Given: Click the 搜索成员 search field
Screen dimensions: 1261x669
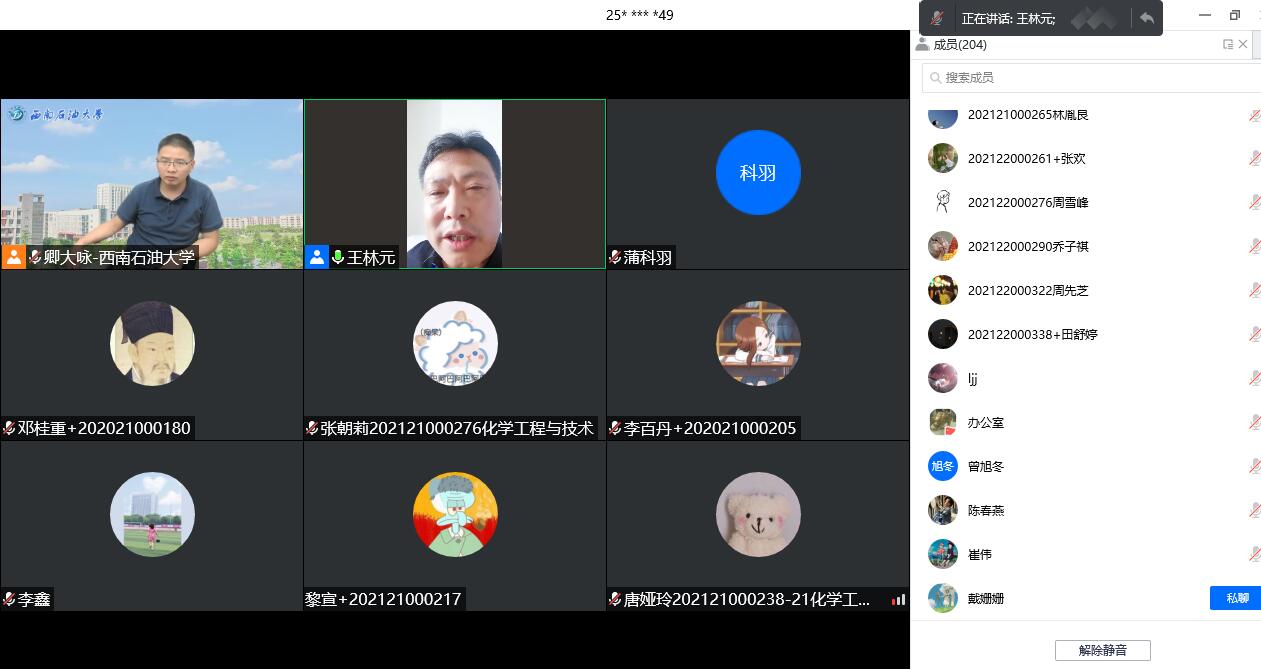Looking at the screenshot, I should coord(1090,77).
